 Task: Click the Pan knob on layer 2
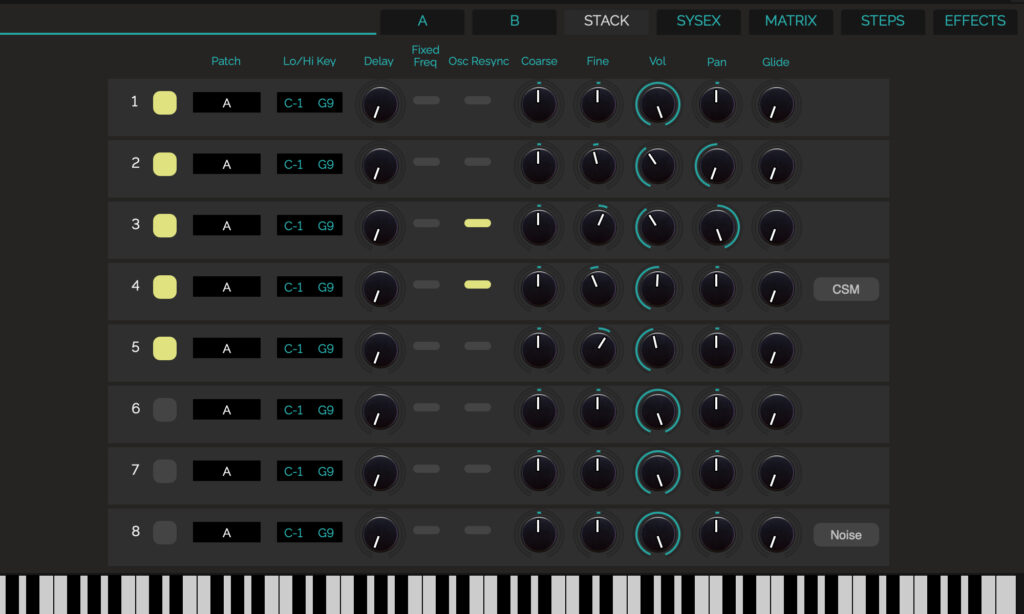point(716,166)
